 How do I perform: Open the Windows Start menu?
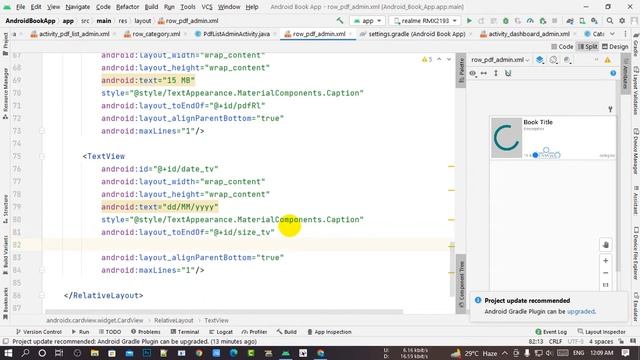[8, 353]
